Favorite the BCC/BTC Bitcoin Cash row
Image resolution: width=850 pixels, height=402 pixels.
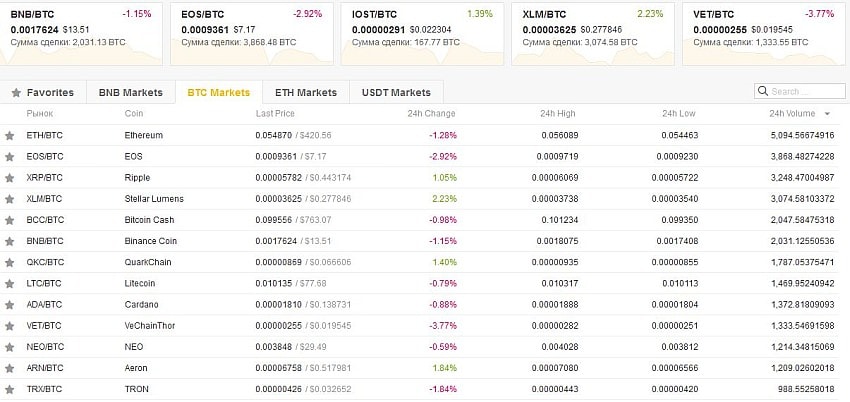[10, 219]
